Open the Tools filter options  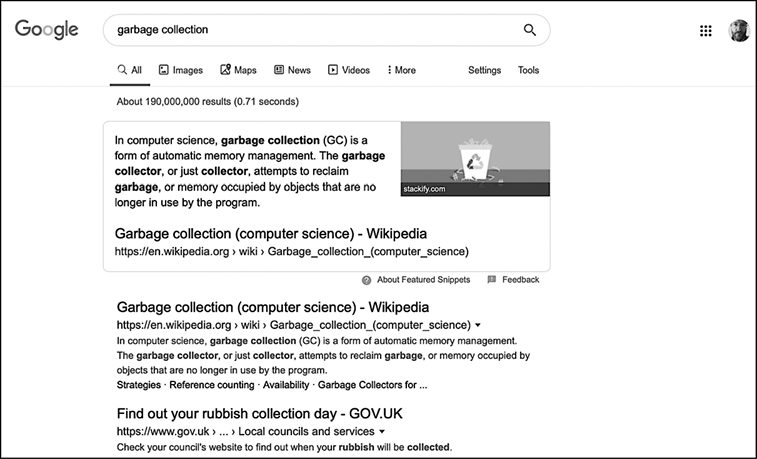[528, 71]
